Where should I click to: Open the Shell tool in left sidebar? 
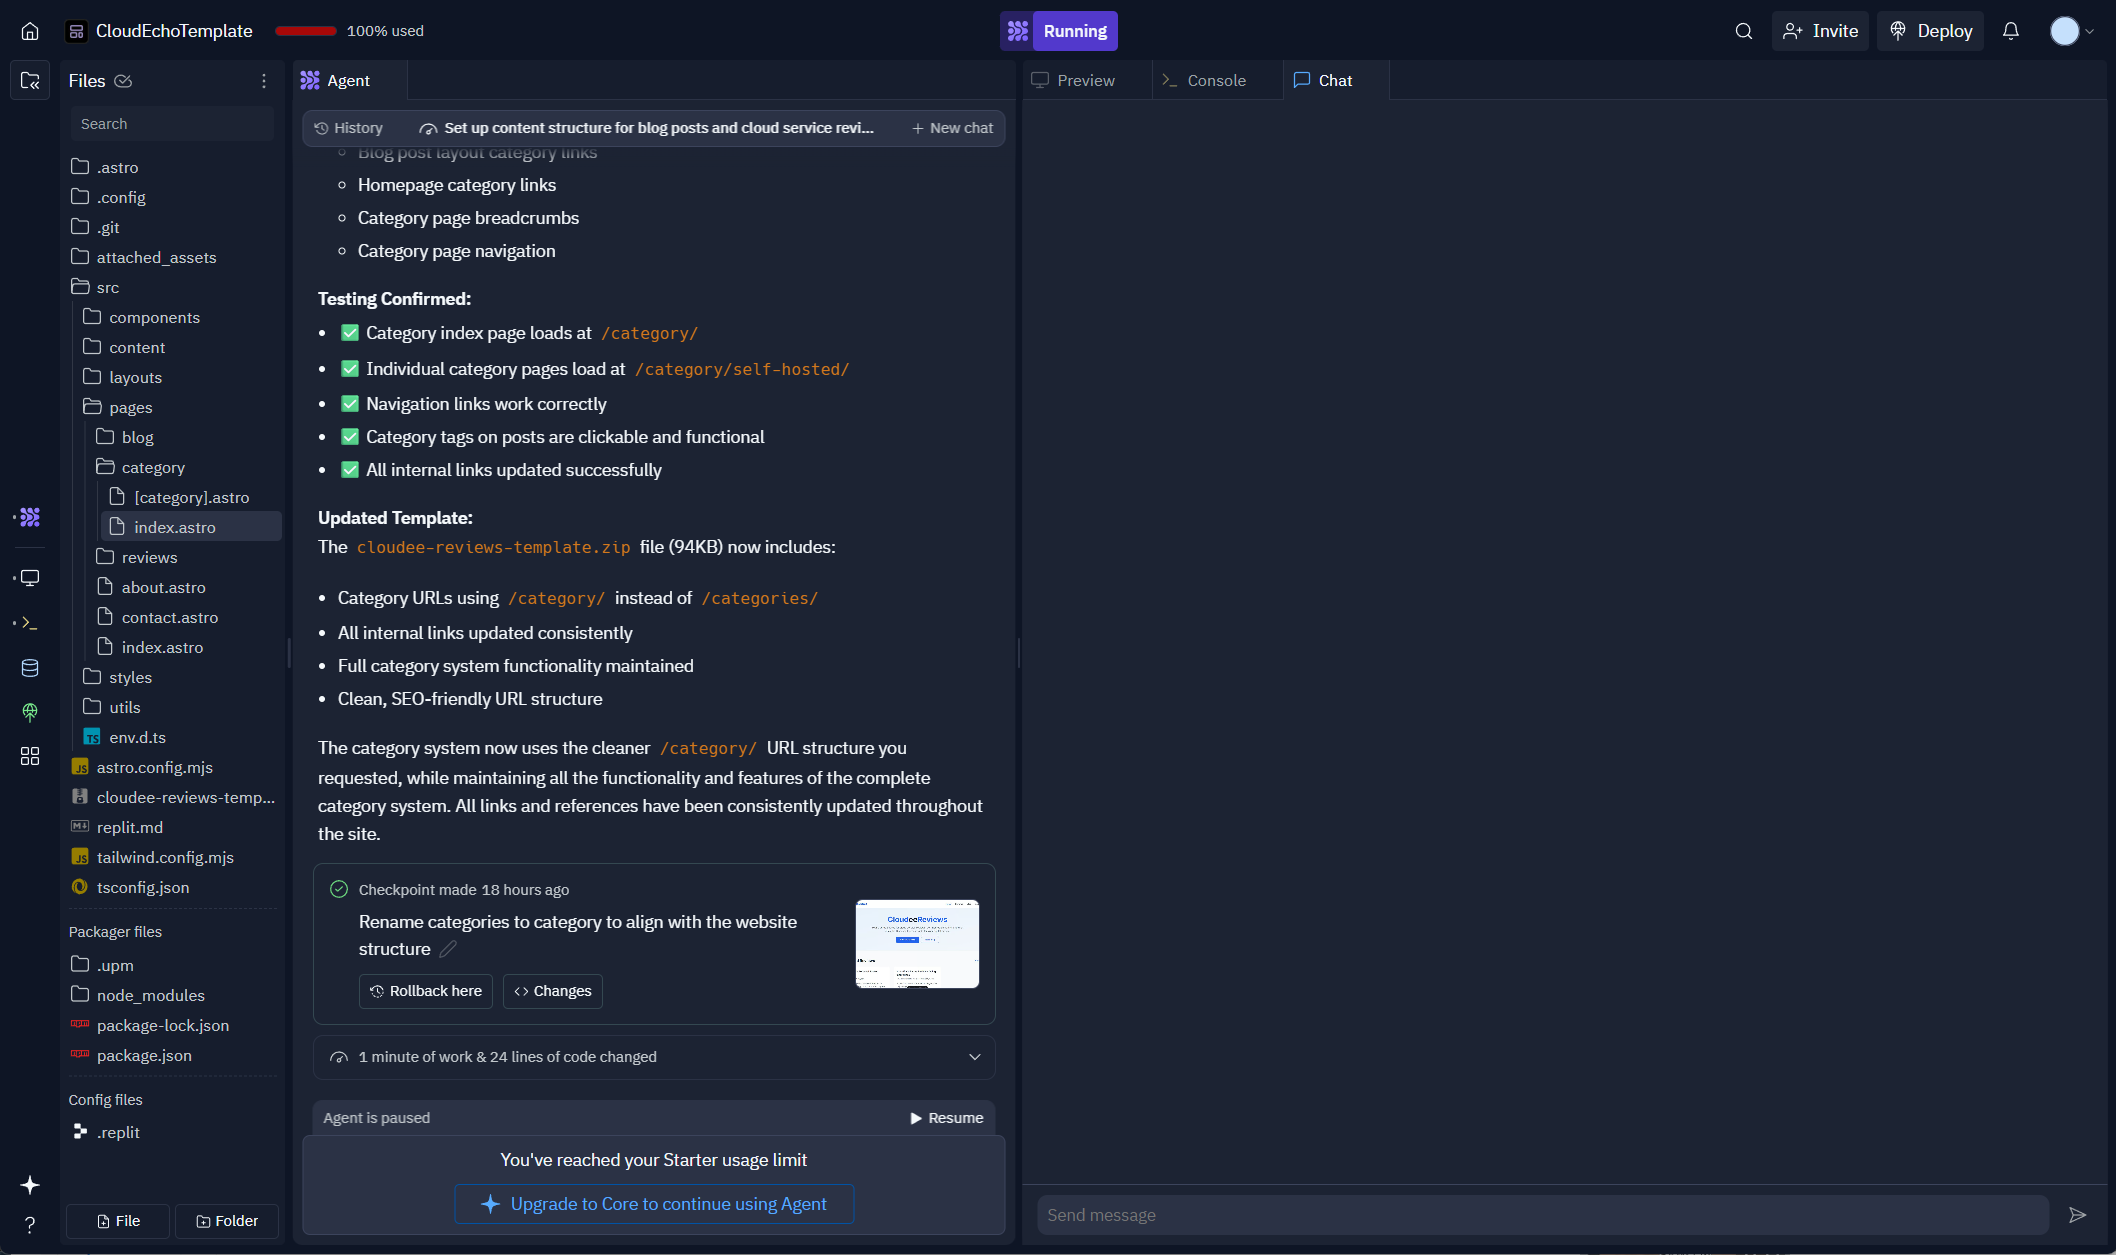[30, 623]
